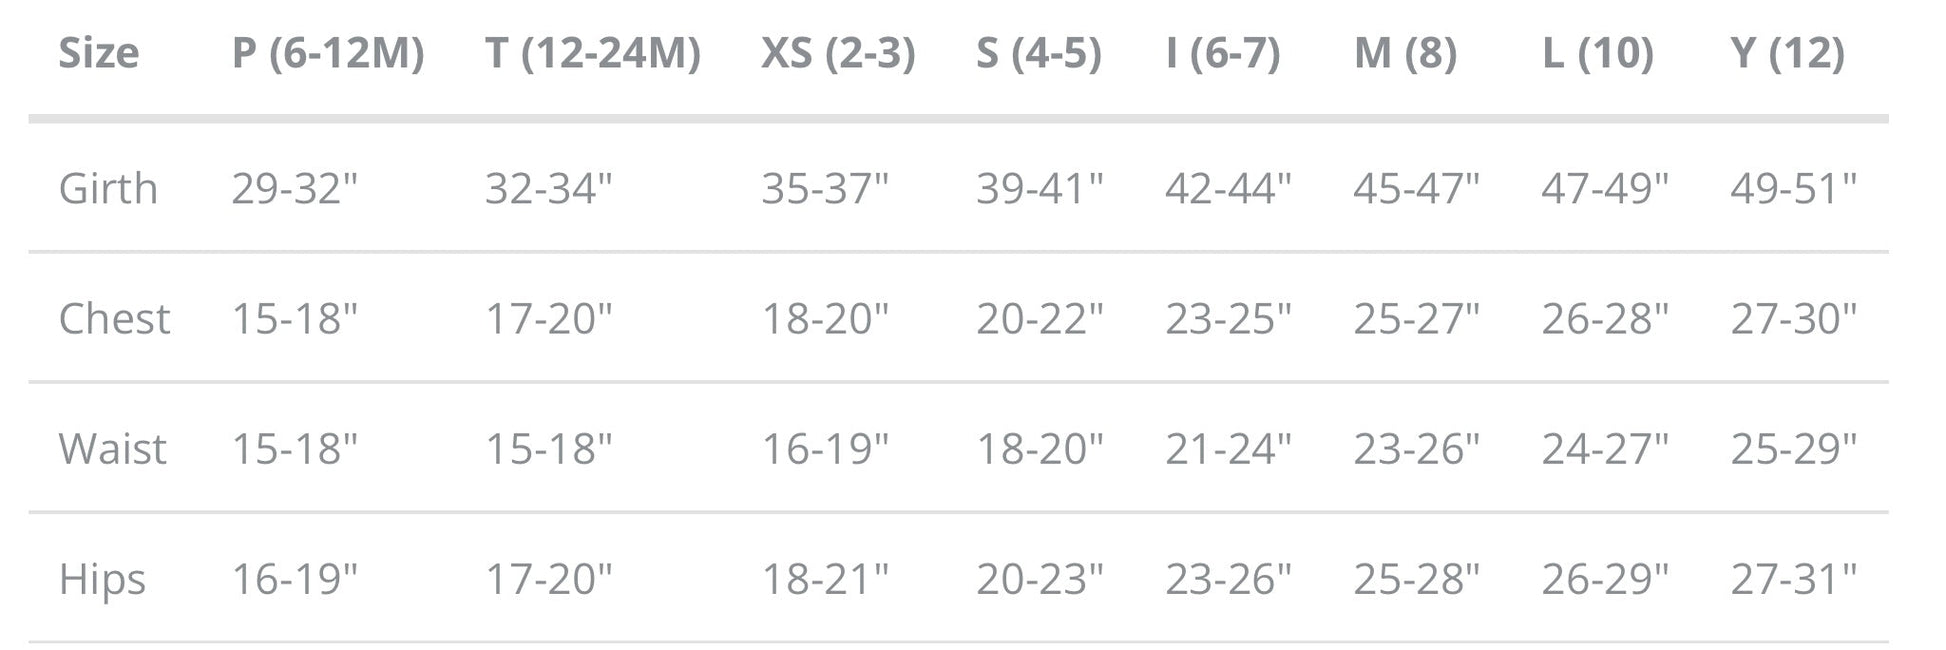1946x650 pixels.
Task: Click the 29-32" girth value
Action: [294, 187]
